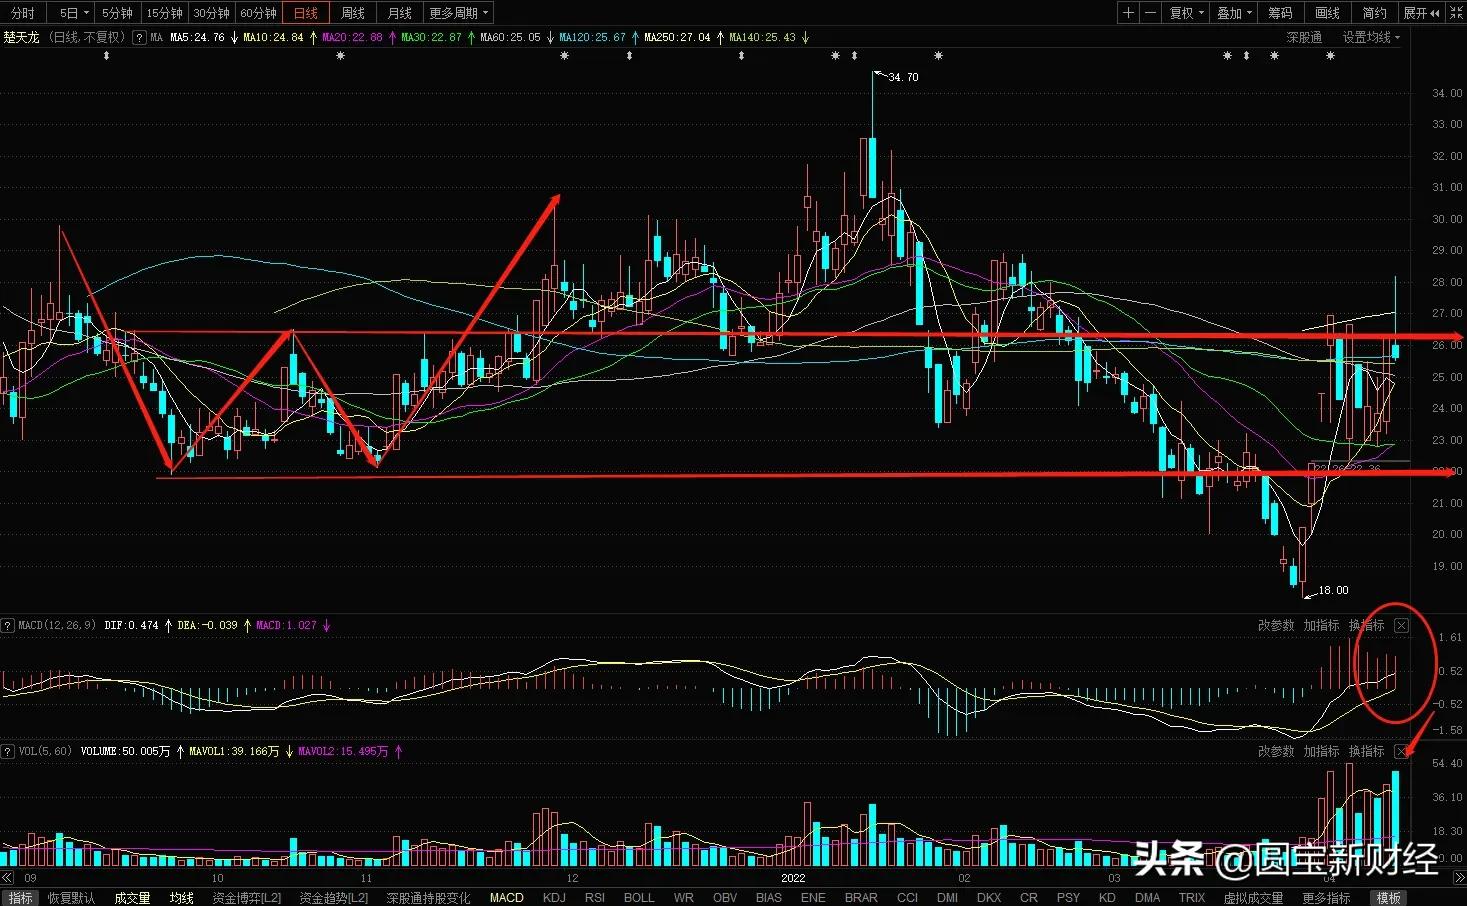
Task: Switch to 15分钟 chart period
Action: 164,13
